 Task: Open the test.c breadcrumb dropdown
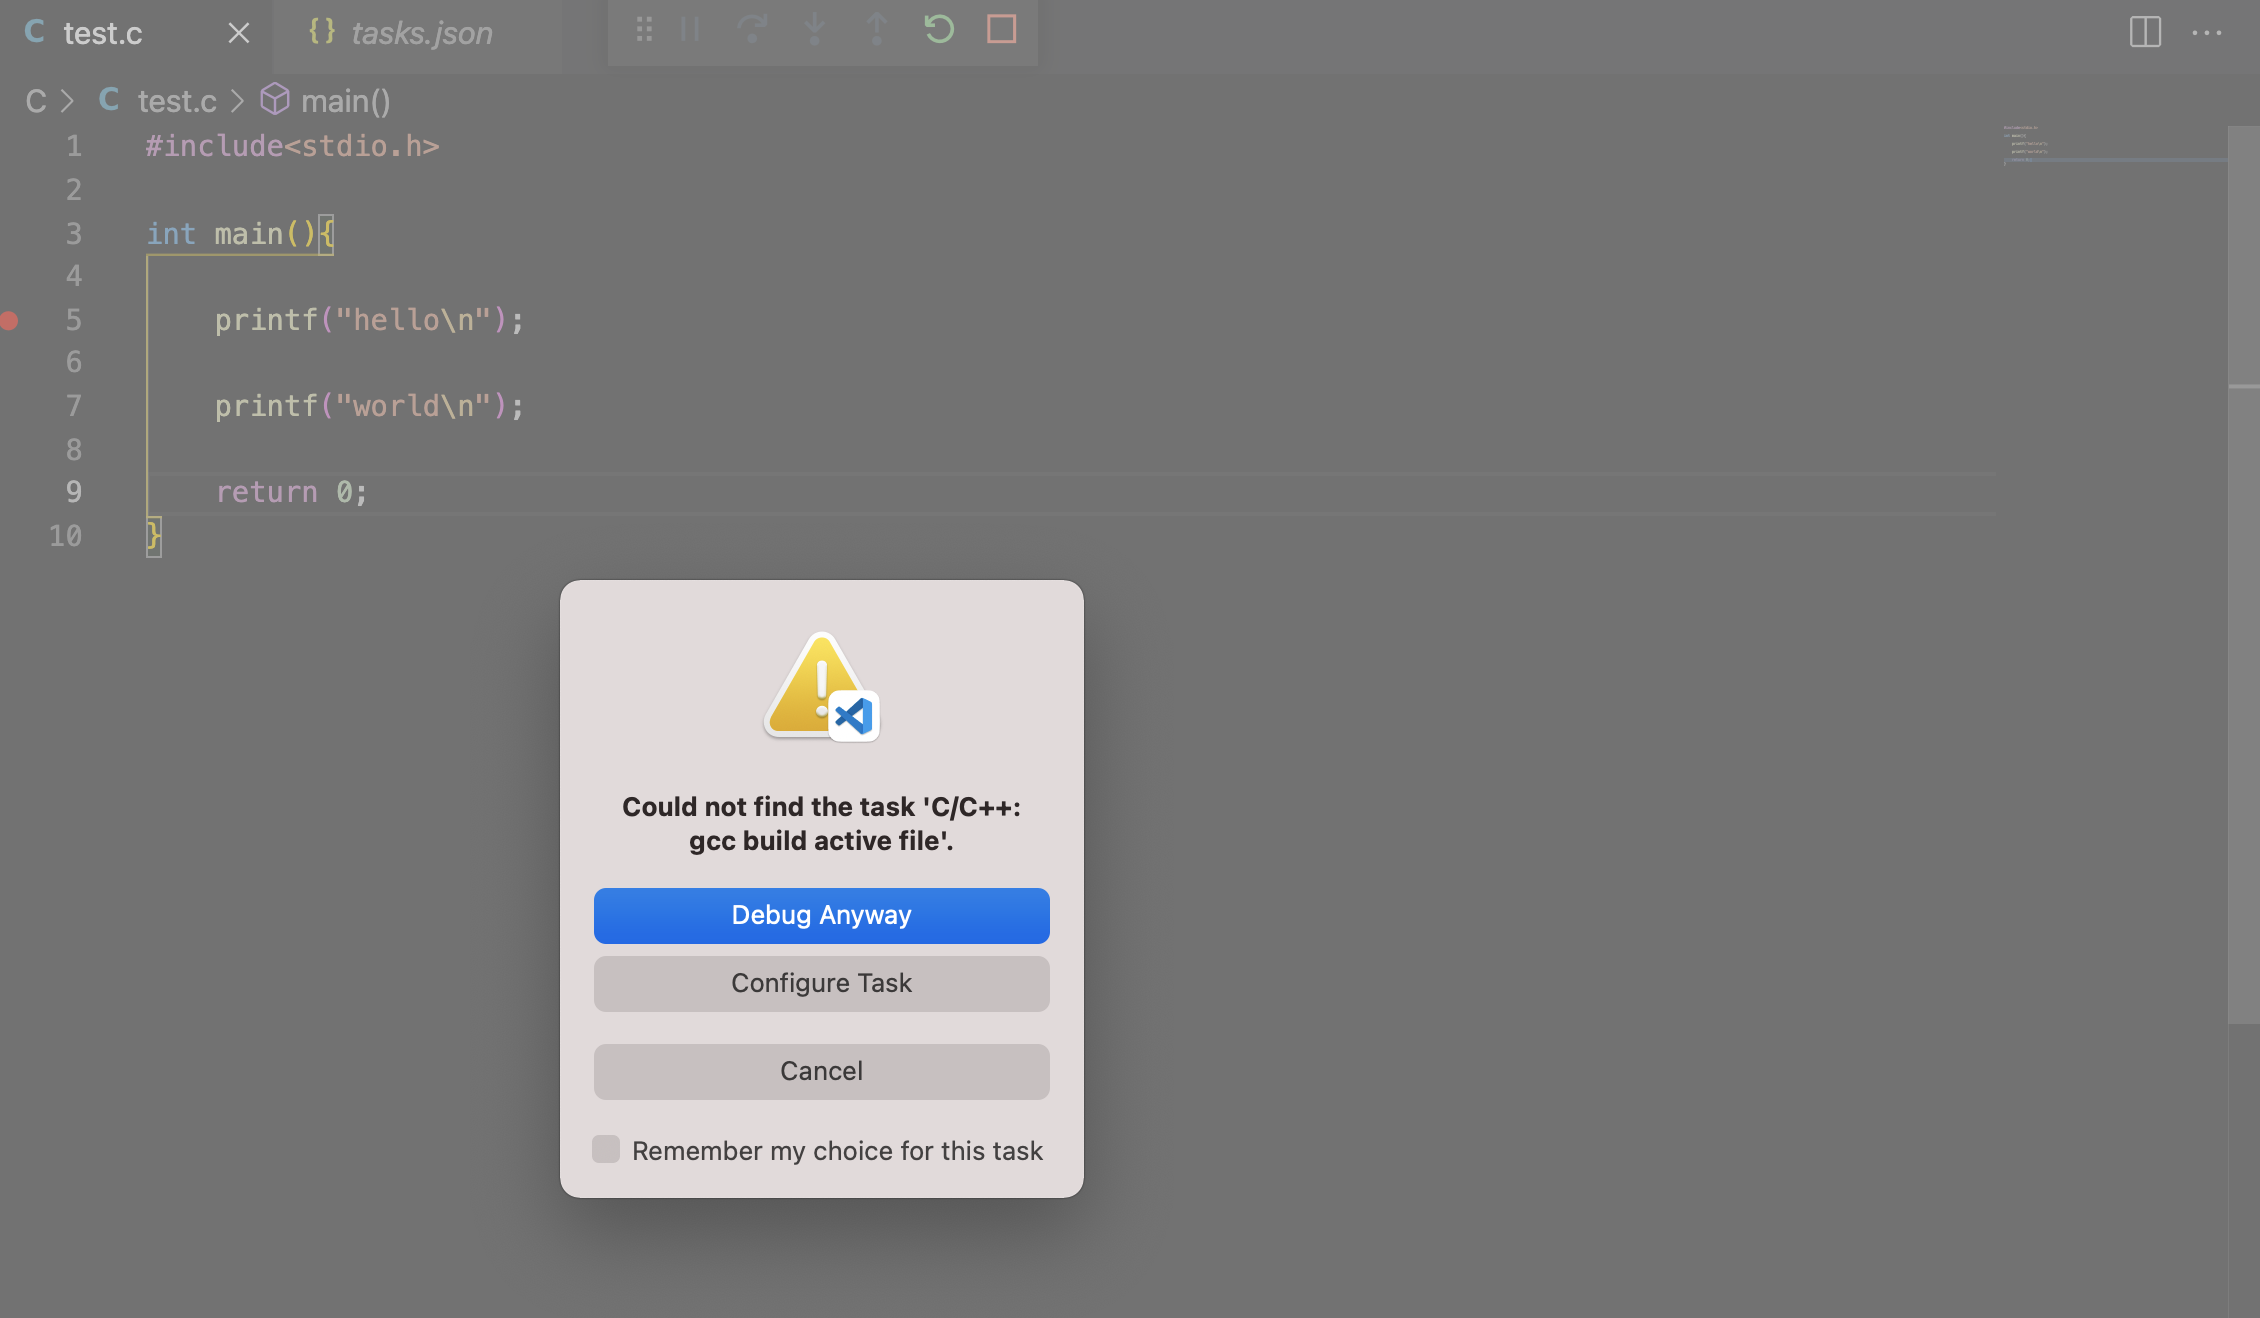click(176, 101)
